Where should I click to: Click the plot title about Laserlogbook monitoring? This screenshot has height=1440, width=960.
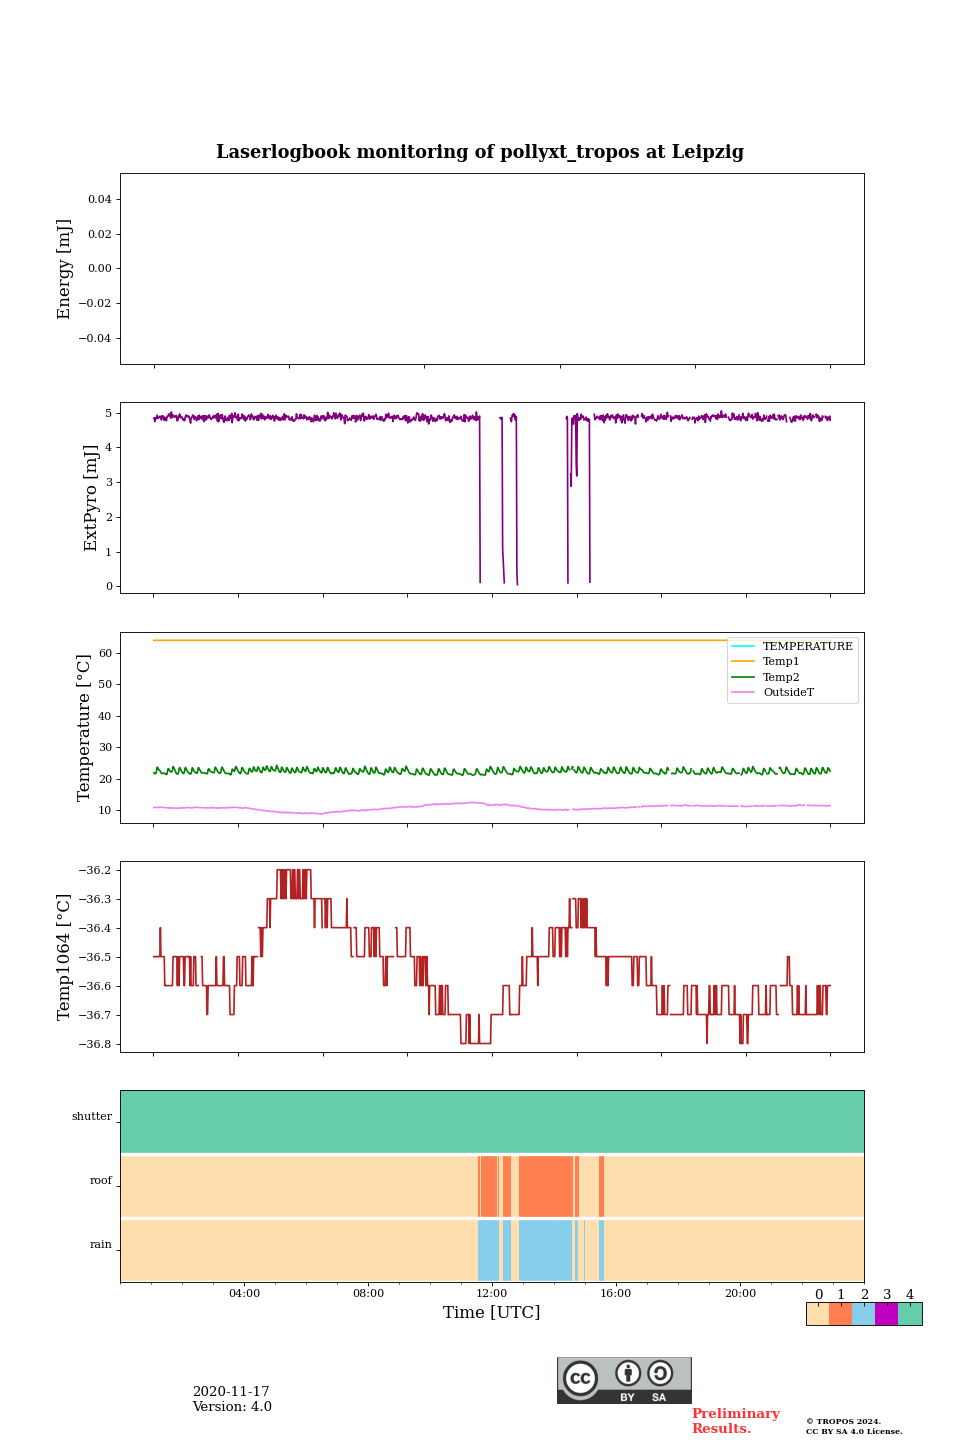tap(480, 152)
